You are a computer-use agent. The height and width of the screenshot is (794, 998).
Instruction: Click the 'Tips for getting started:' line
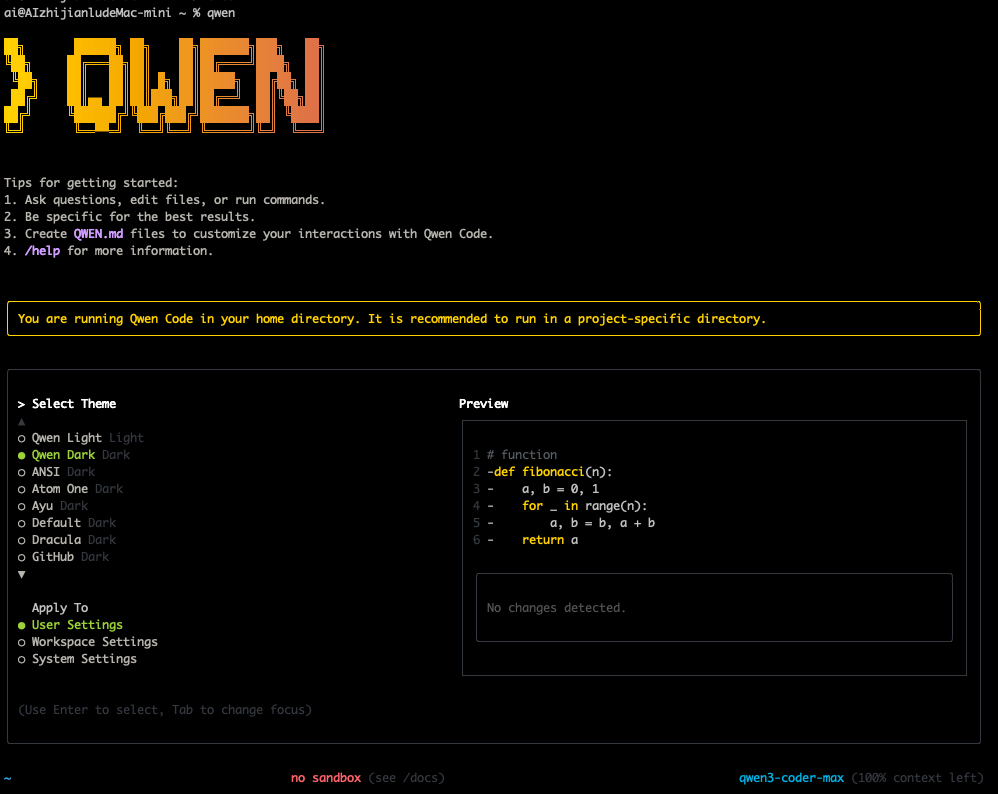[x=91, y=183]
